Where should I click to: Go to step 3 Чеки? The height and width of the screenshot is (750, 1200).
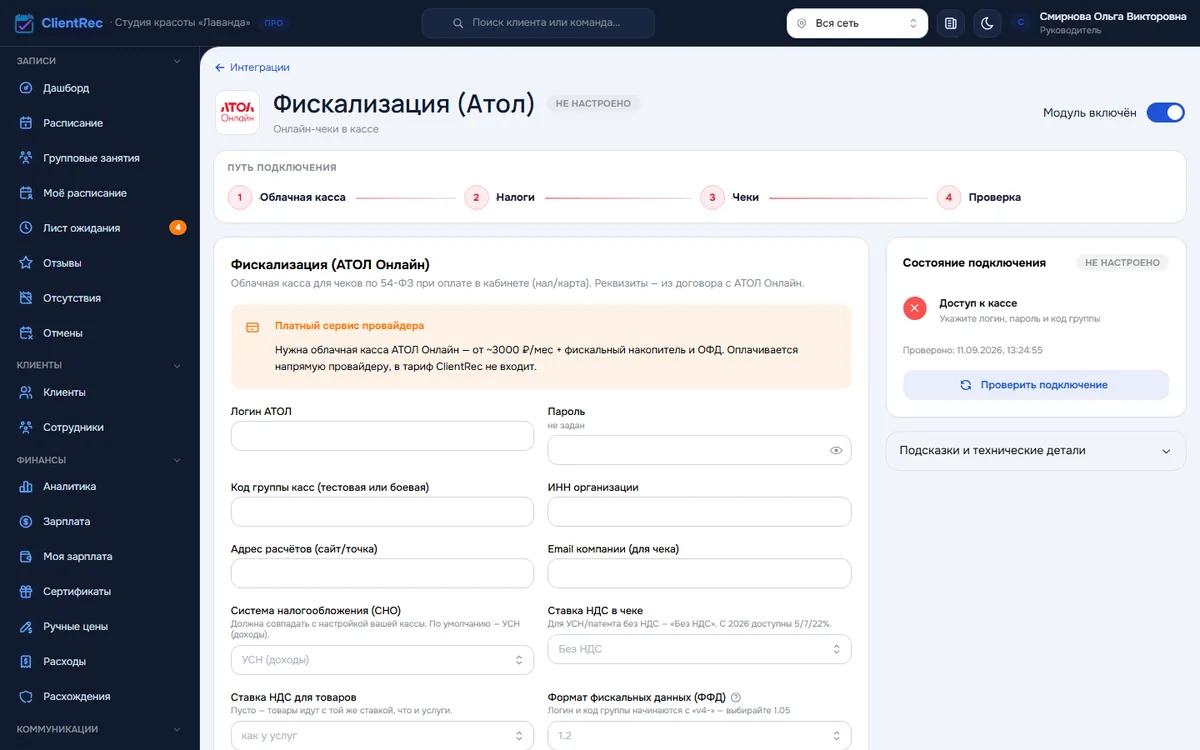coord(730,197)
